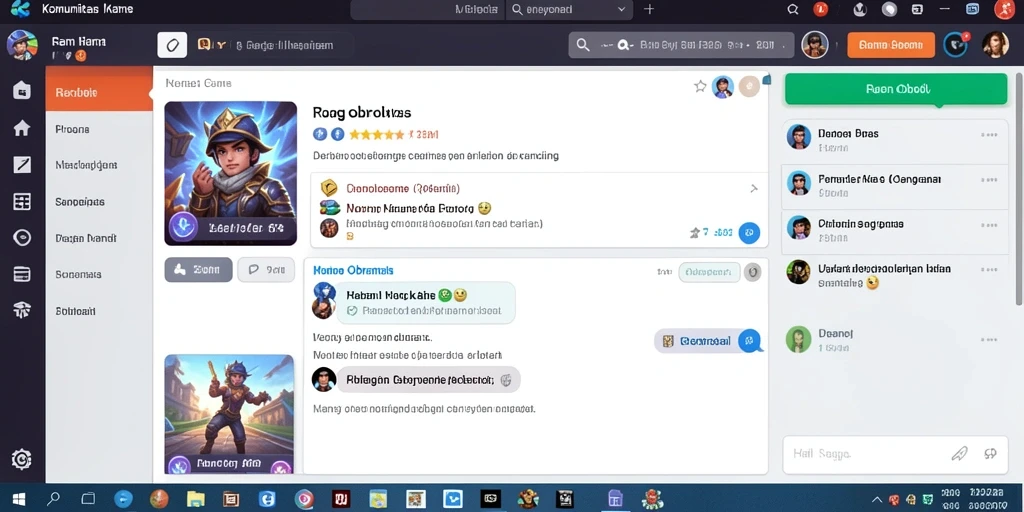Select the orange Renbole sidebar tab
Screen dimensions: 1024x512
coord(99,93)
